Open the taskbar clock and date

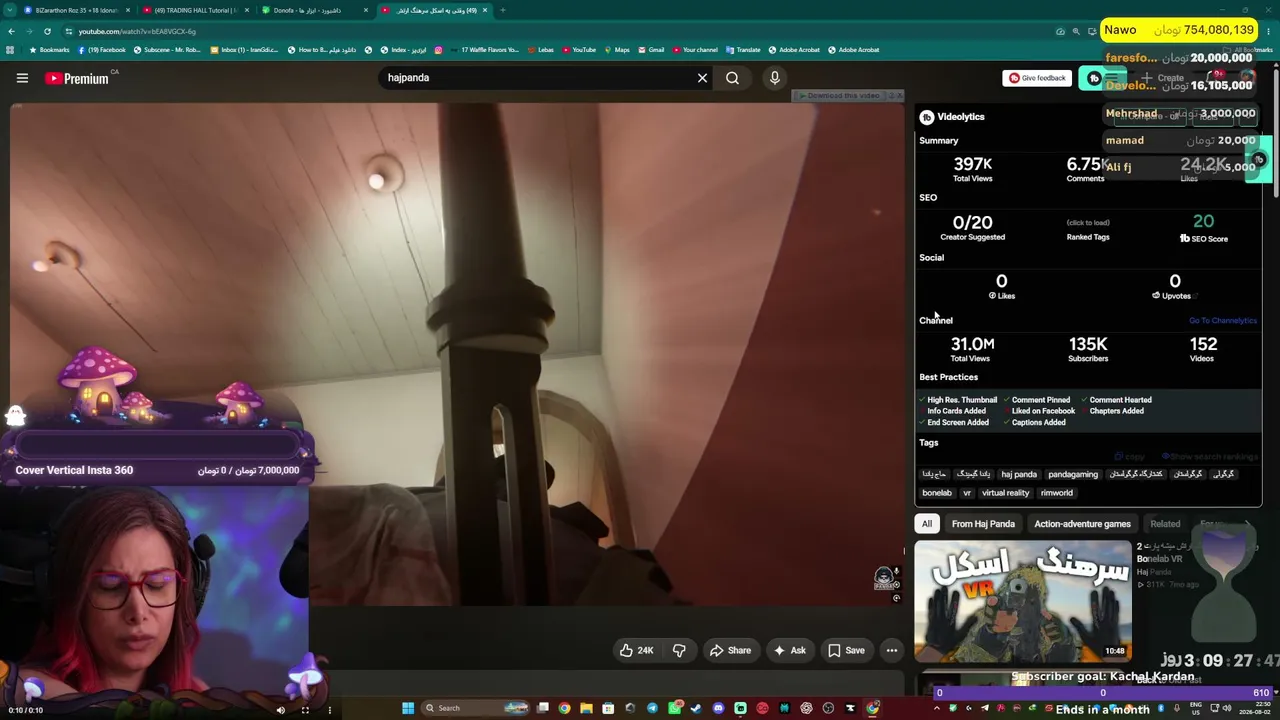click(1253, 708)
